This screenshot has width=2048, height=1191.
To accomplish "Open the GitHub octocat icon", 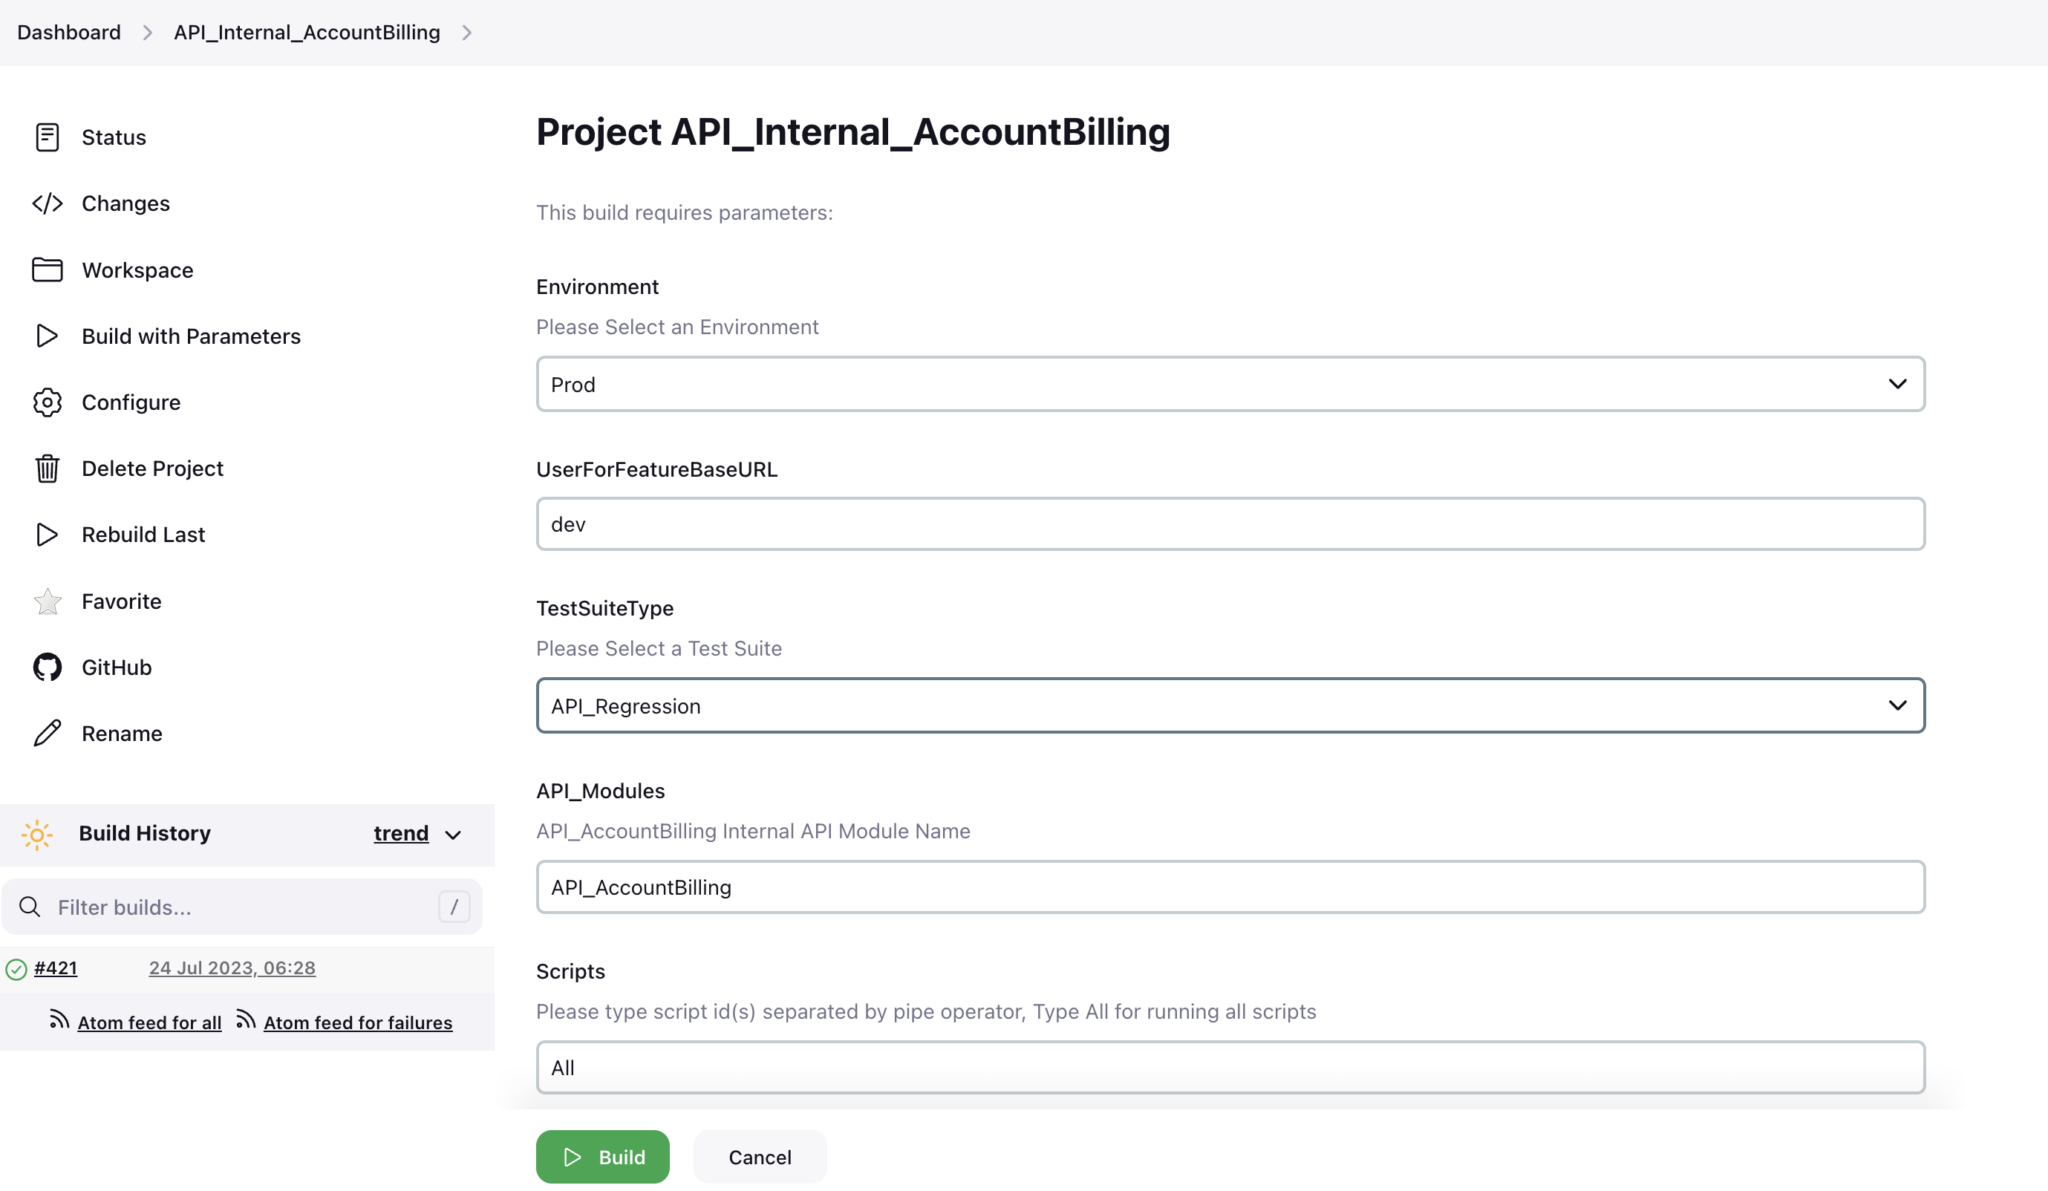I will (47, 667).
